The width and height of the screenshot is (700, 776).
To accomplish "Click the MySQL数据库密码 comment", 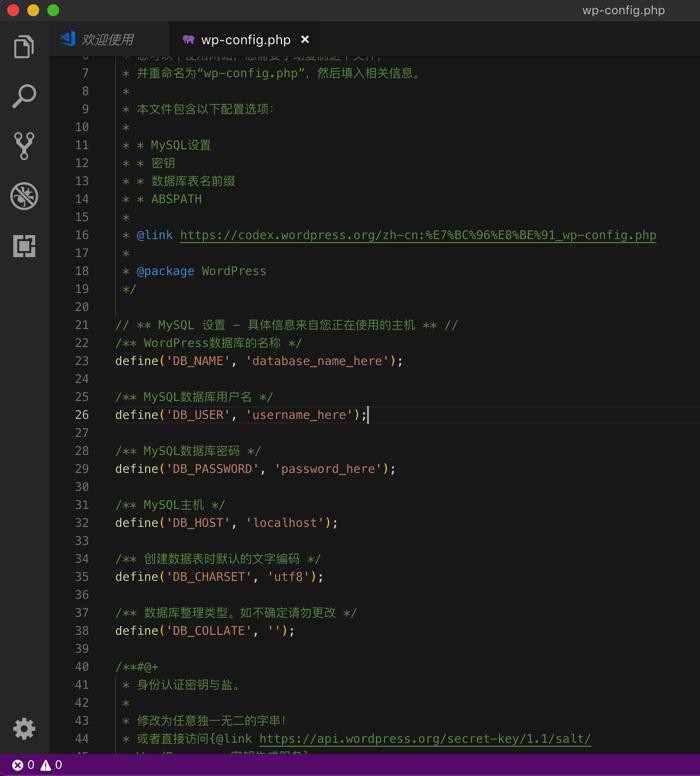I will point(188,451).
